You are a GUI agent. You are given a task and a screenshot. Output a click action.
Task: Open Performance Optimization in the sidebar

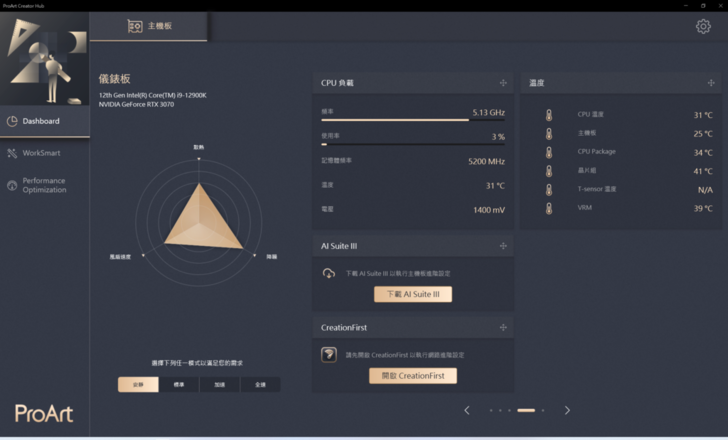coord(45,185)
